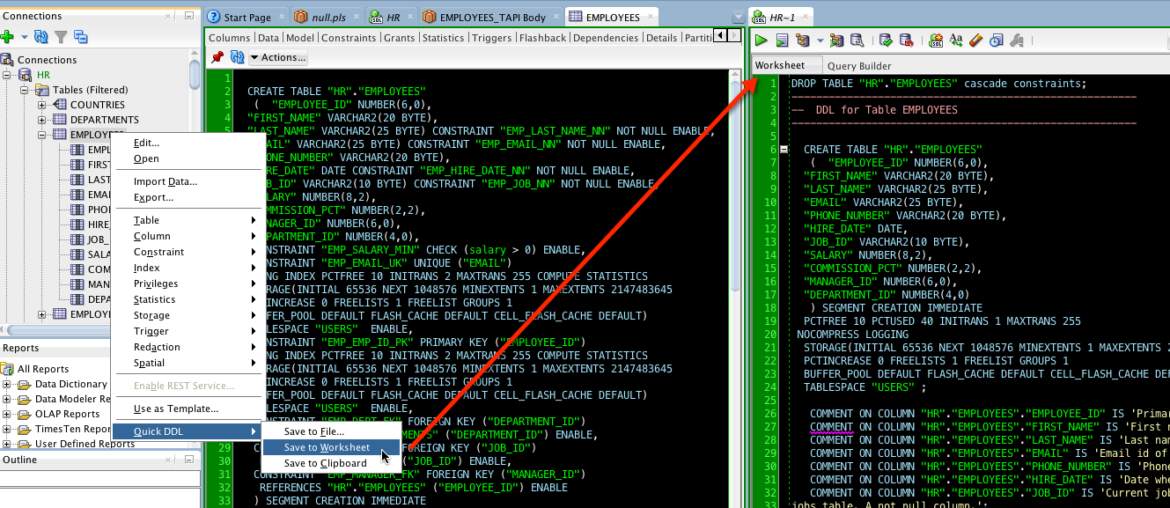The image size is (1170, 508).
Task: Click the Explain Plan icon
Action: tap(803, 40)
